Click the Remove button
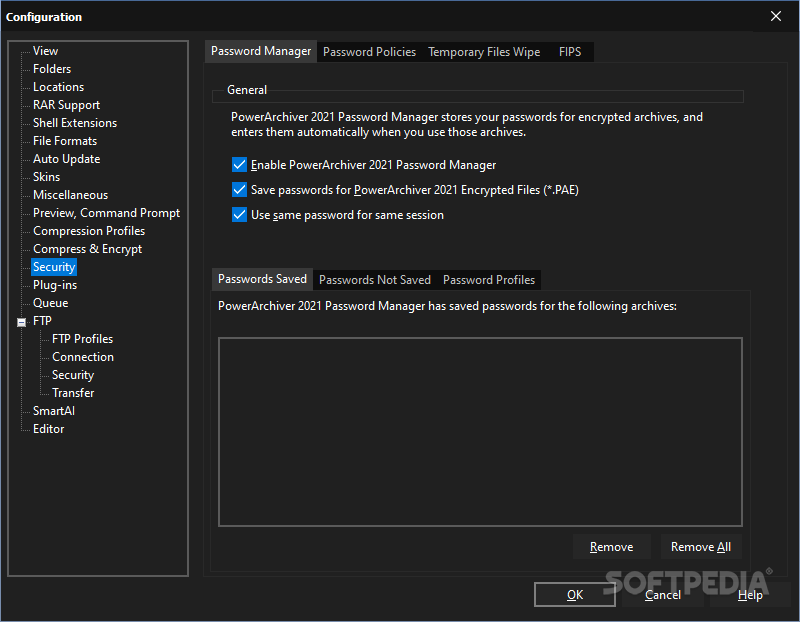The height and width of the screenshot is (622, 800). 611,547
